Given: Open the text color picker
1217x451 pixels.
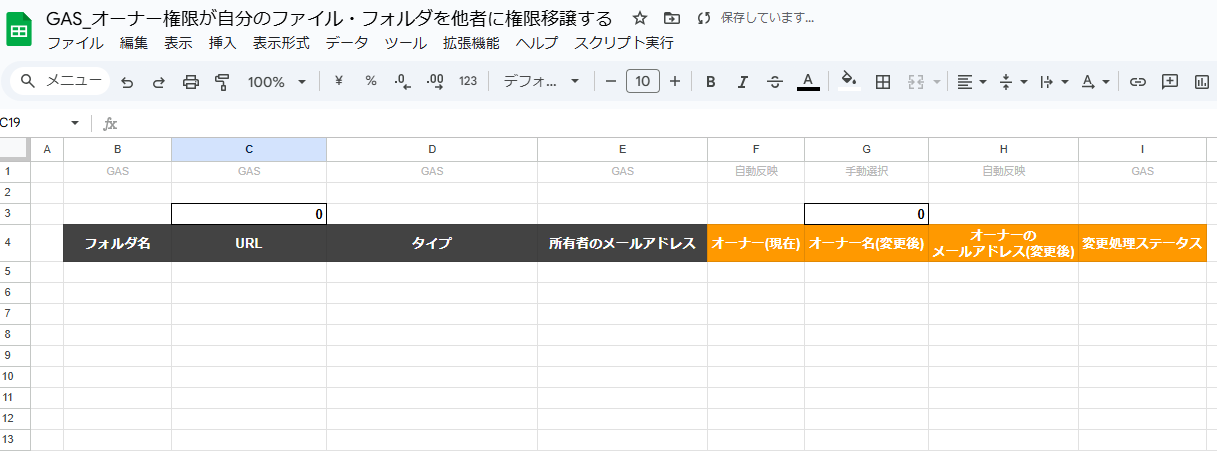Looking at the screenshot, I should tap(808, 82).
